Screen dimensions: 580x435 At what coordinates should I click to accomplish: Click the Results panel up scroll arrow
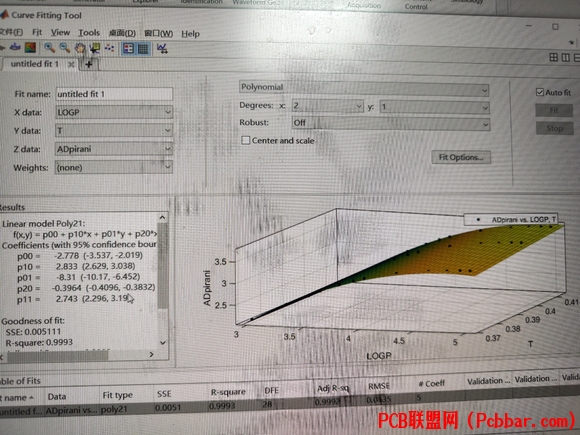(x=162, y=217)
